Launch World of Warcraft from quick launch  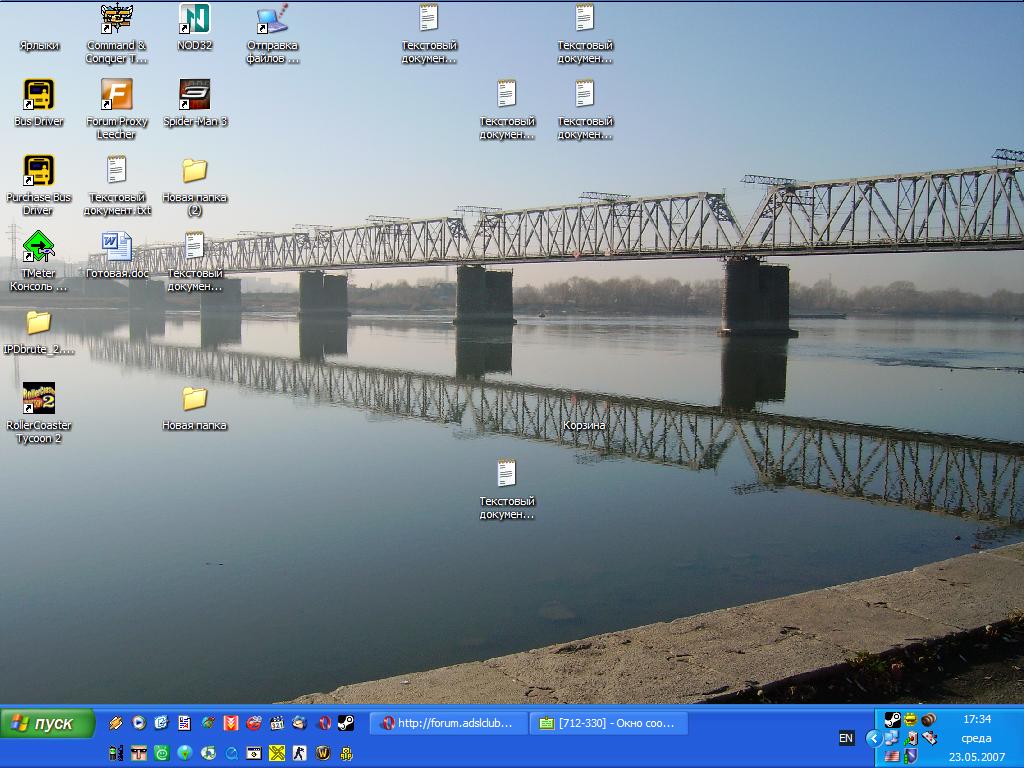(324, 753)
